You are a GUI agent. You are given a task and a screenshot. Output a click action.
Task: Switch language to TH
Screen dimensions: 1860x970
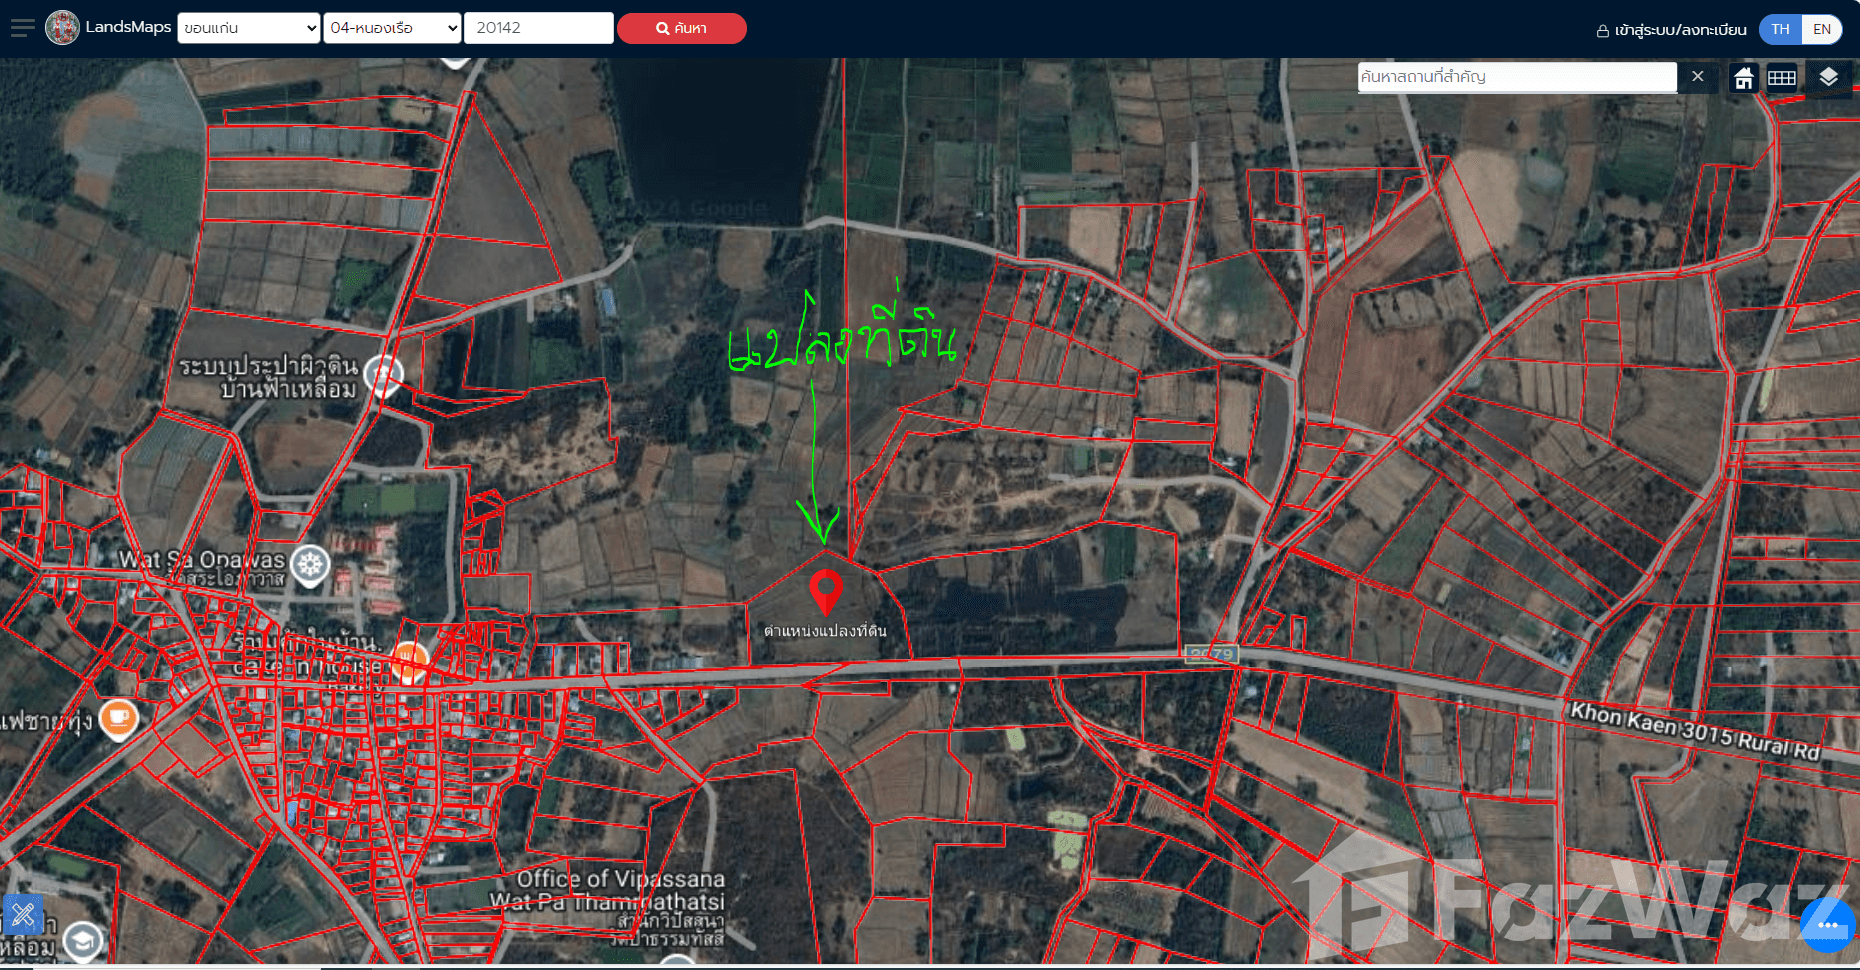pyautogui.click(x=1780, y=29)
